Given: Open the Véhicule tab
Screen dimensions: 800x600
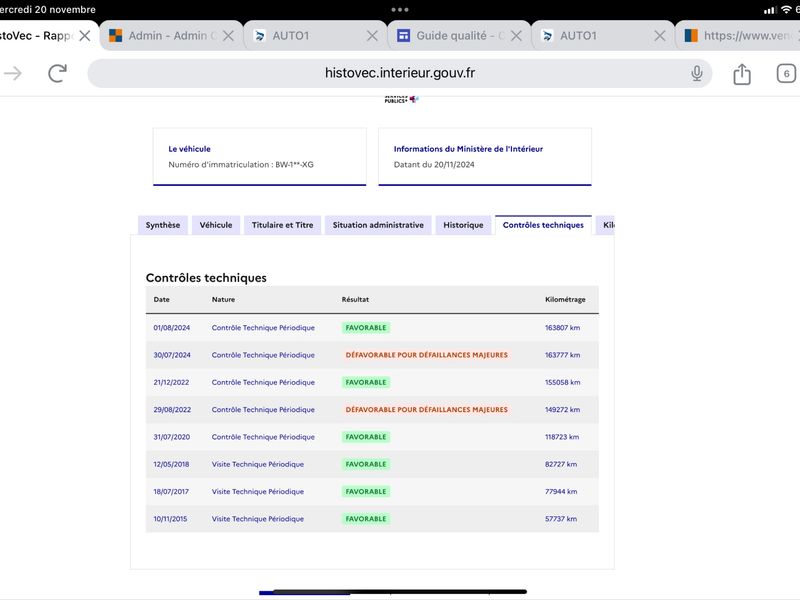Looking at the screenshot, I should [x=216, y=225].
